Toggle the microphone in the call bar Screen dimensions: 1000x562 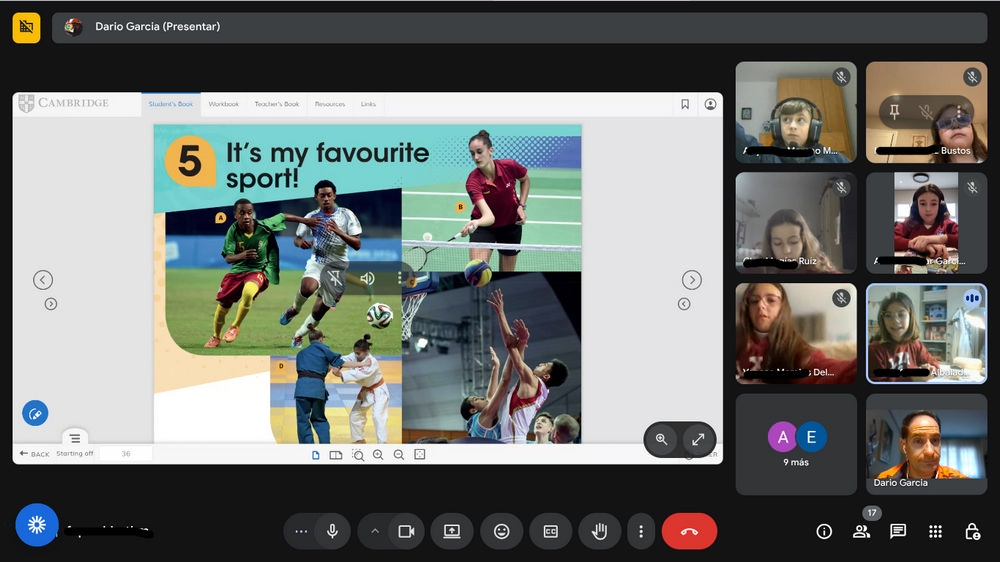[x=332, y=531]
